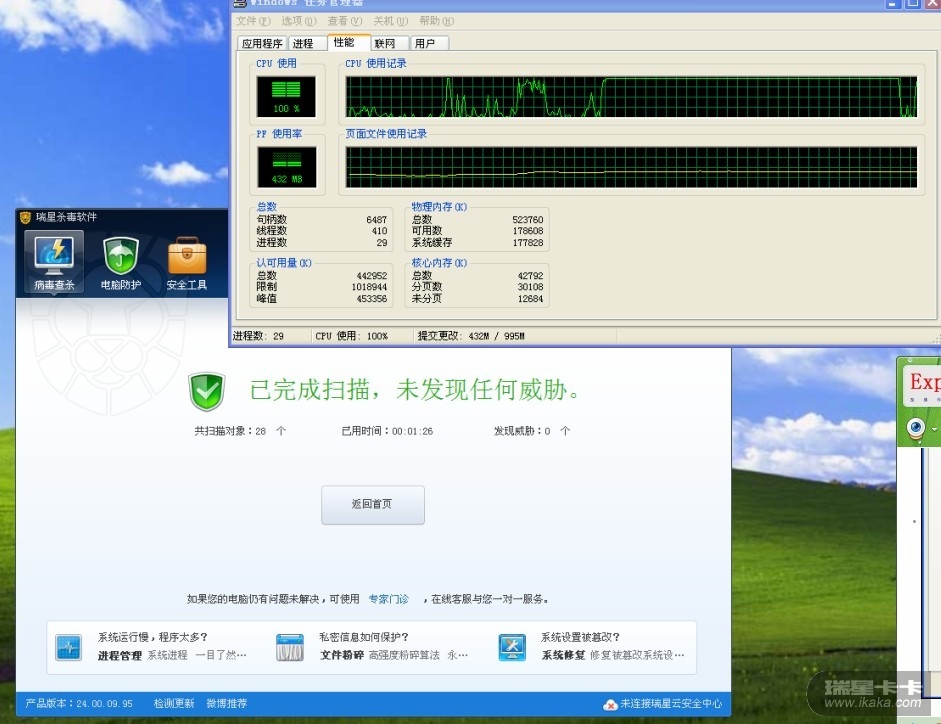Click 系统运行慢,程序太多? text
Screen dimensions: 941x724
[153, 637]
